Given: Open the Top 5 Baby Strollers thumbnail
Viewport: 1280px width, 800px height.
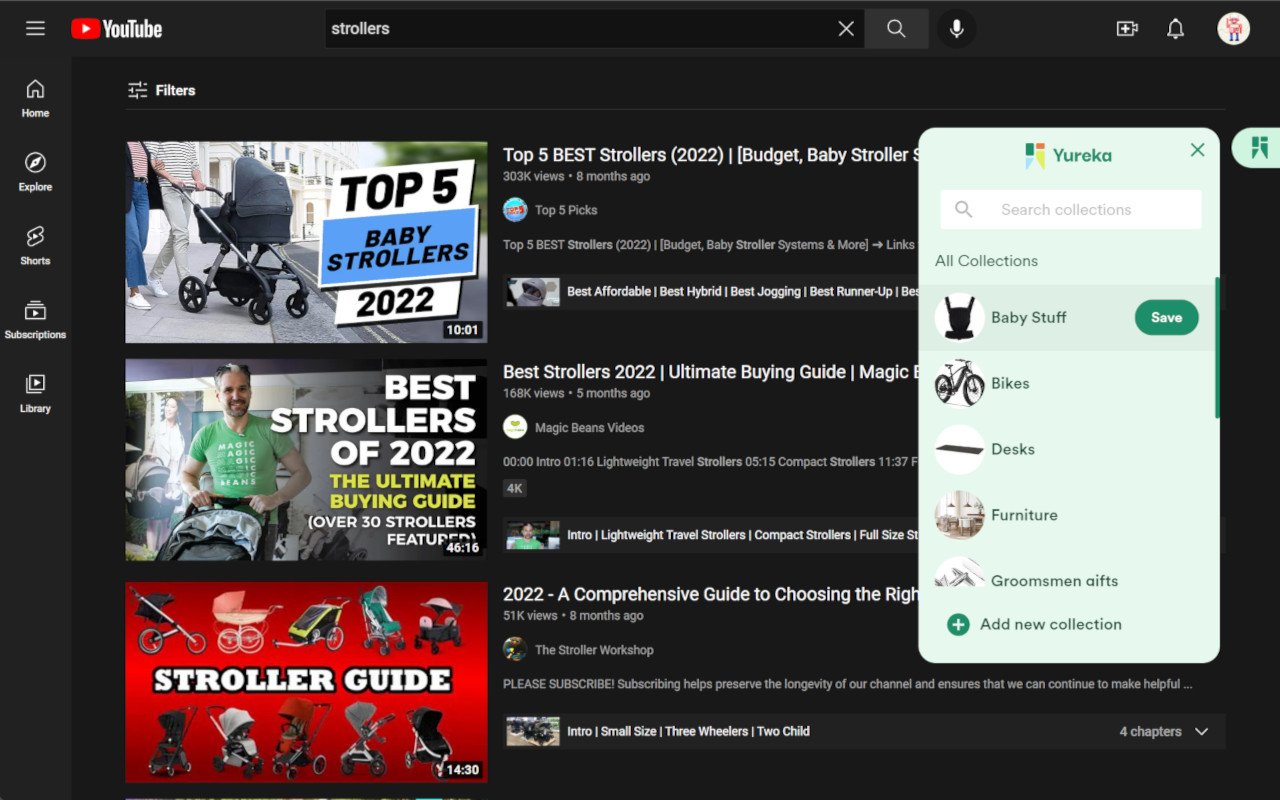Looking at the screenshot, I should pyautogui.click(x=306, y=242).
